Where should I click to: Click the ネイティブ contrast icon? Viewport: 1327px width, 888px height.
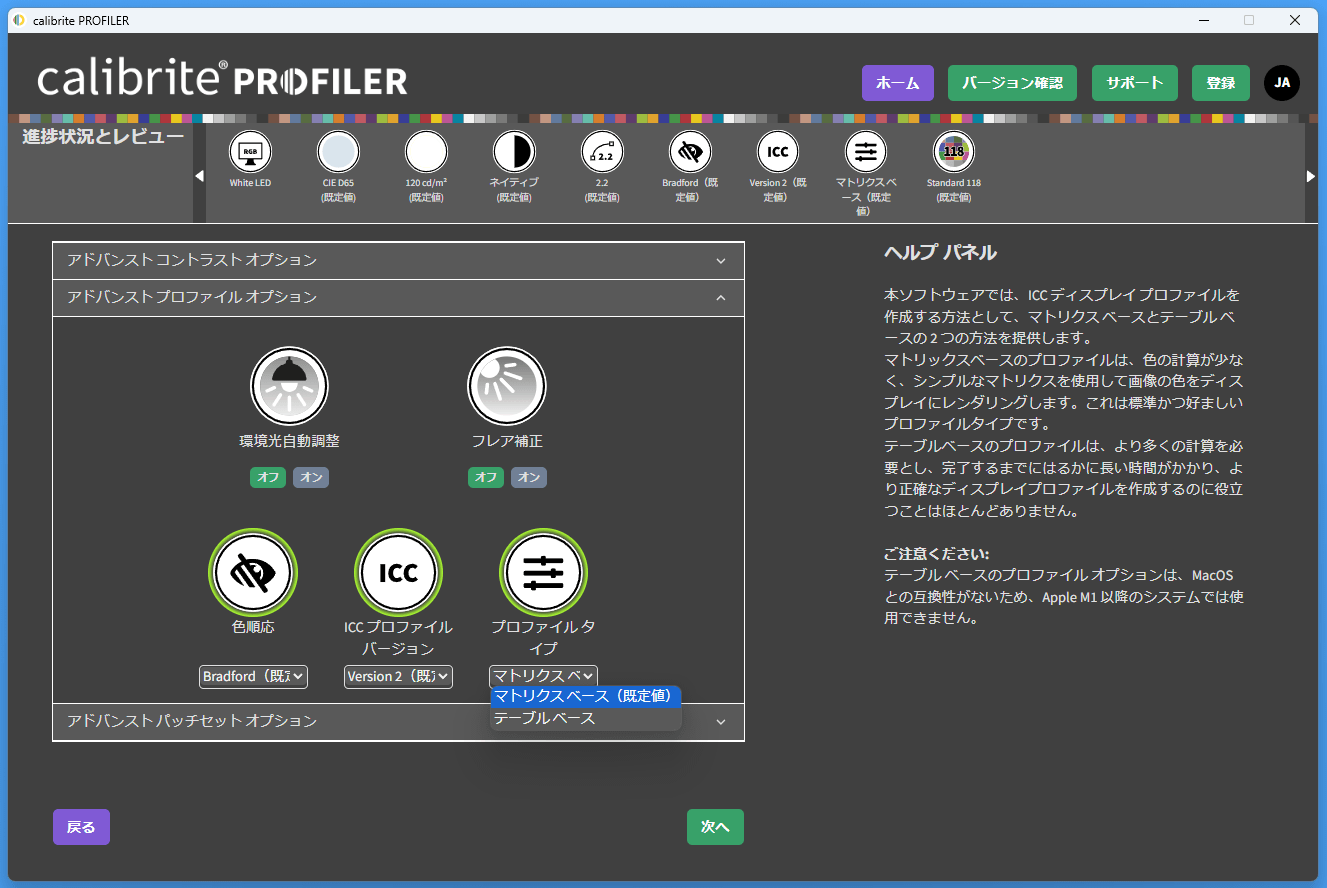514,152
